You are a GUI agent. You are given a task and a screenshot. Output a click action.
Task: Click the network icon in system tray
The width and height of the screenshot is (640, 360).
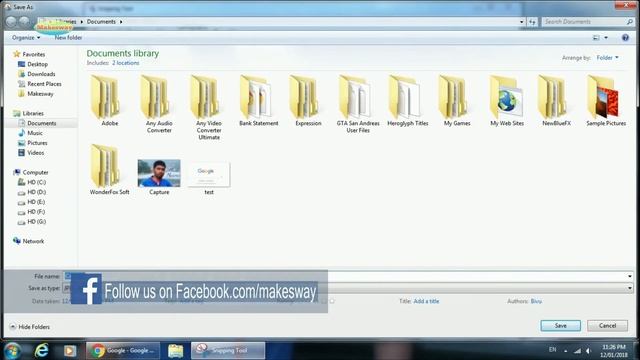click(x=577, y=351)
